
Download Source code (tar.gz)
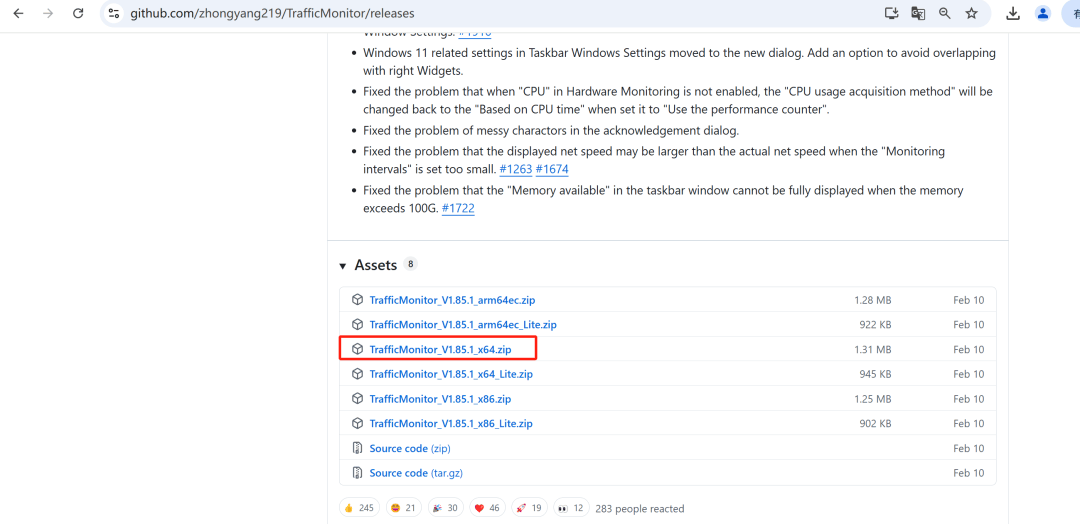415,473
